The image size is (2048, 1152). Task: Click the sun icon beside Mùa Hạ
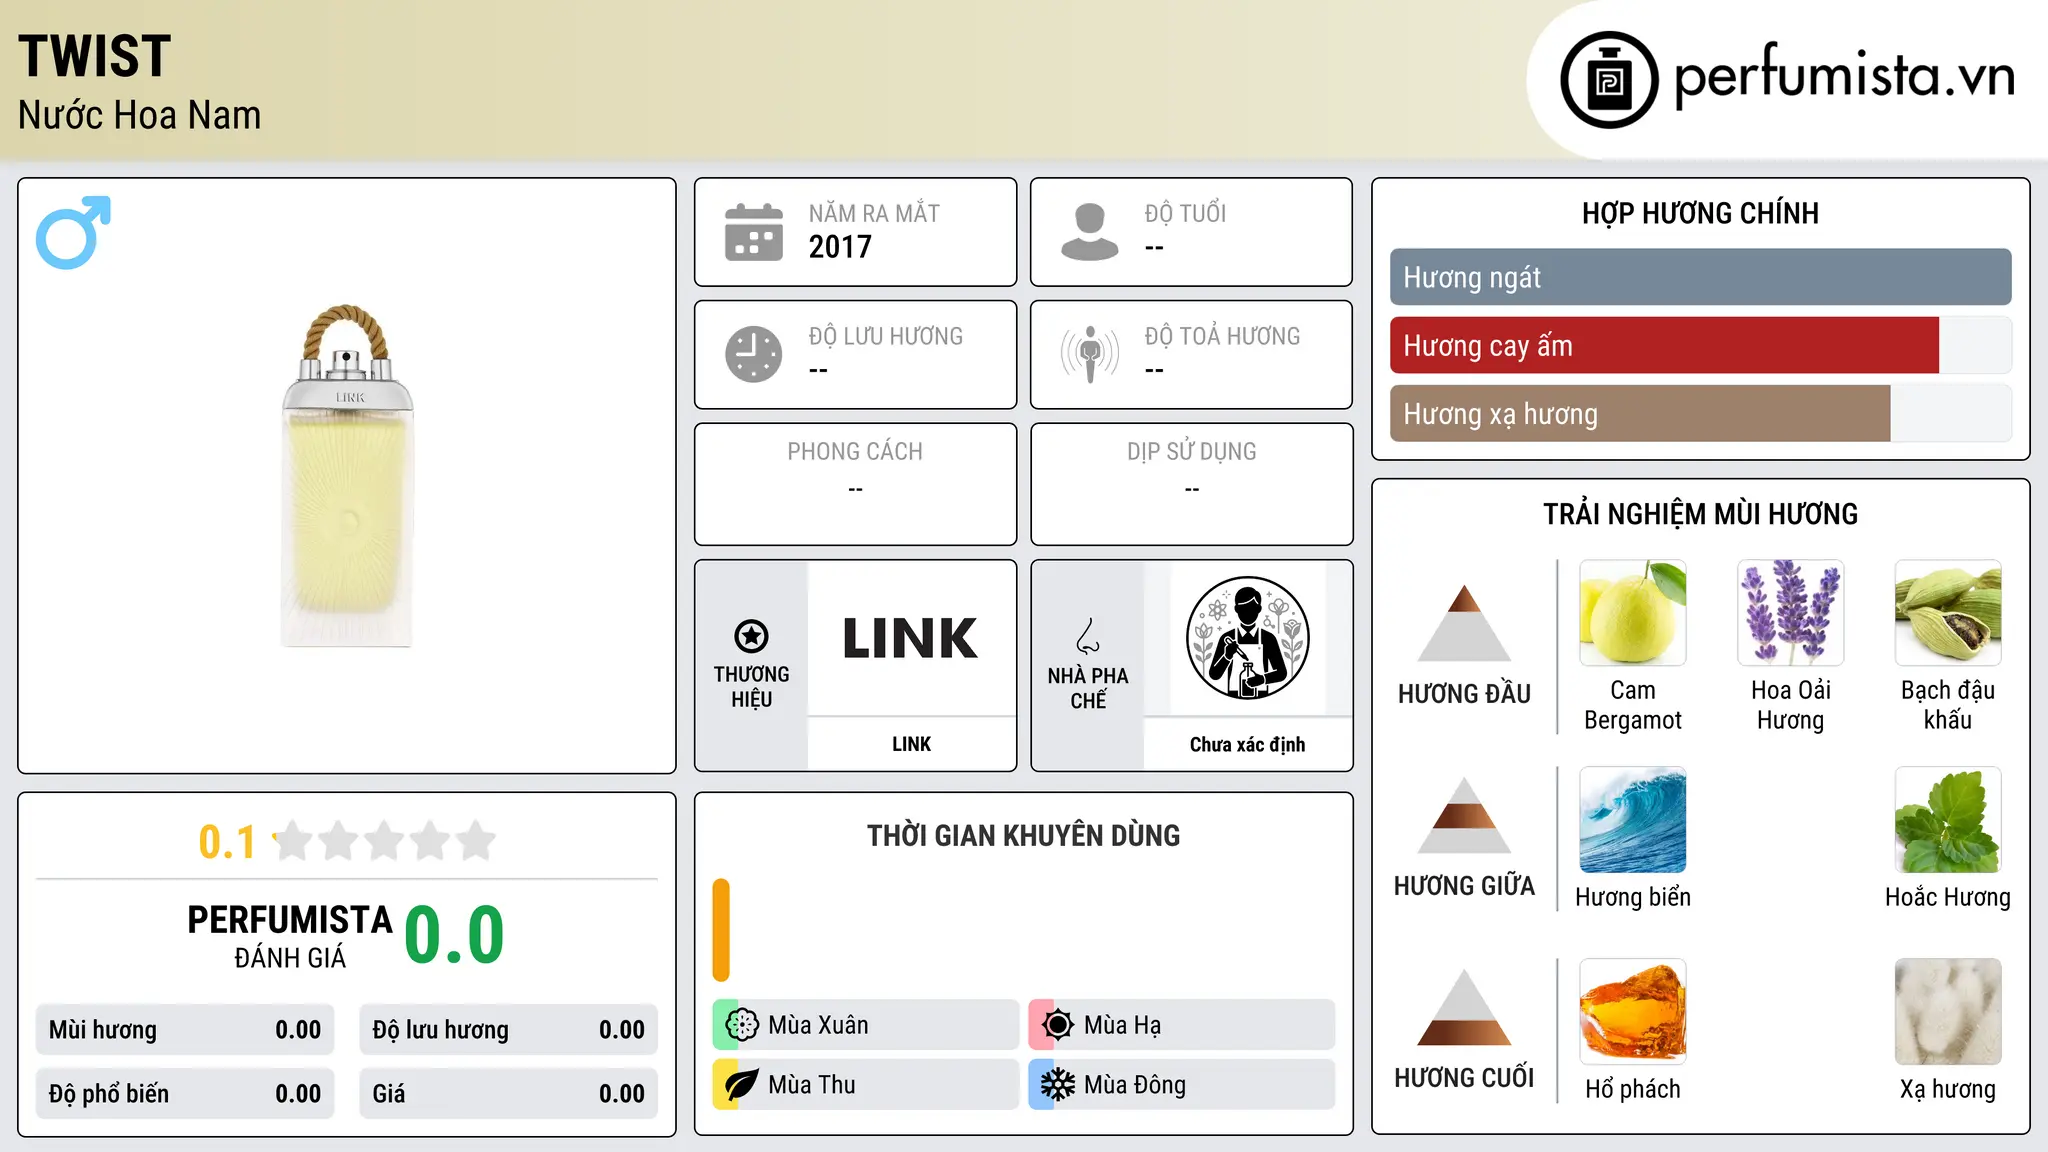[x=1058, y=1025]
